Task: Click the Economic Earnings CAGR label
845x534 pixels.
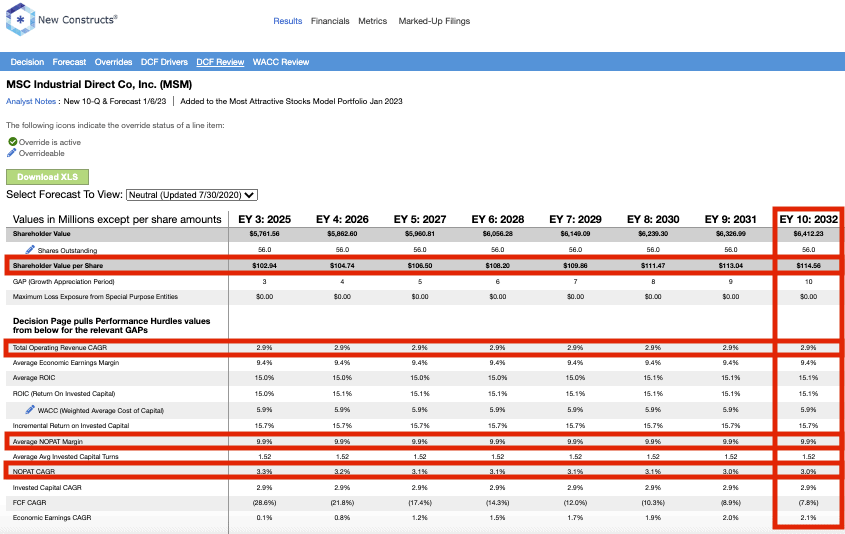Action: [52, 518]
